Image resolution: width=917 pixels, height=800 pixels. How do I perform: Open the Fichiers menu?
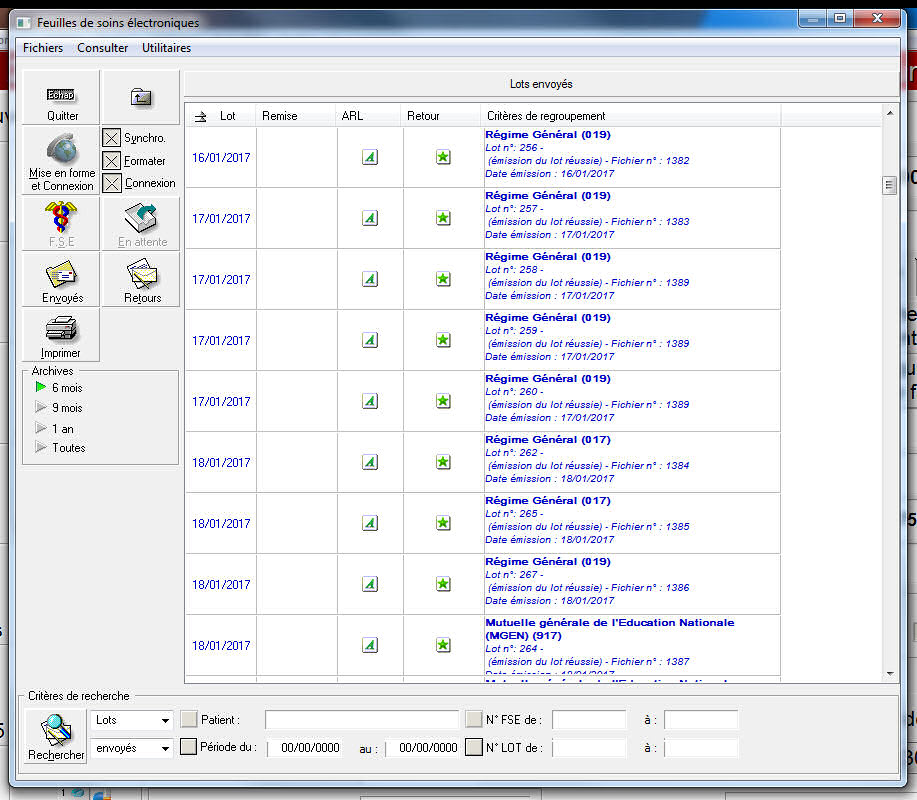tap(43, 48)
